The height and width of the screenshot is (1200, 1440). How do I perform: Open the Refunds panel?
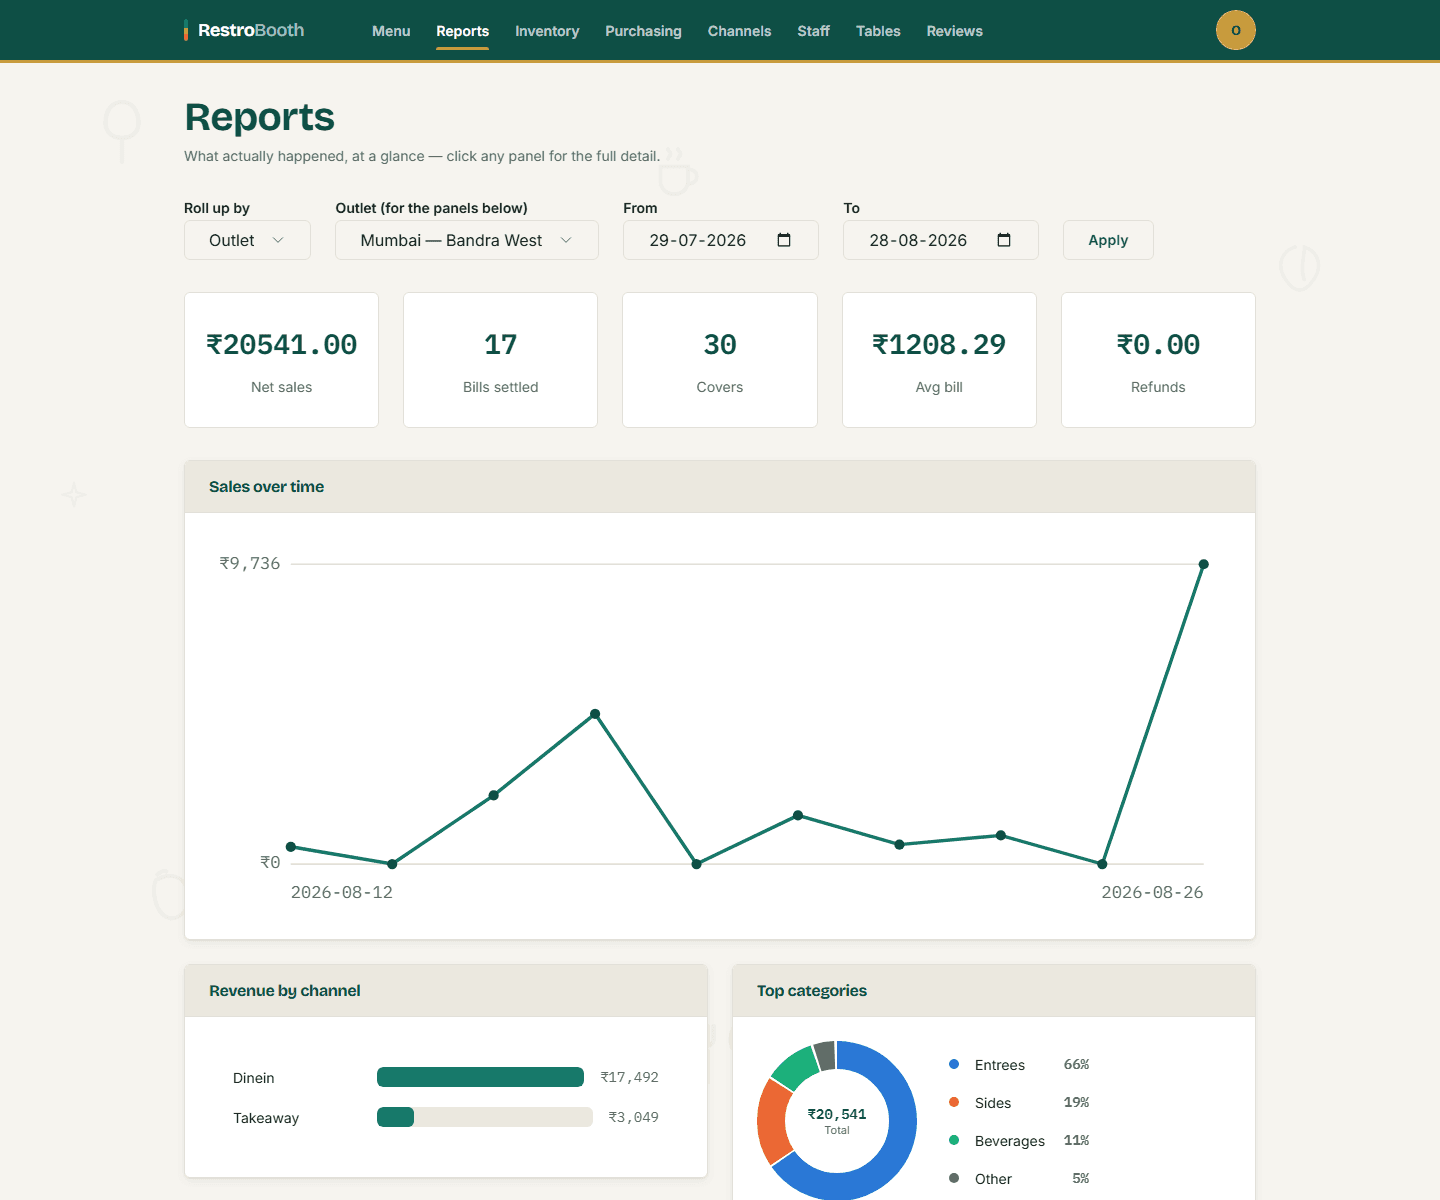pyautogui.click(x=1158, y=360)
